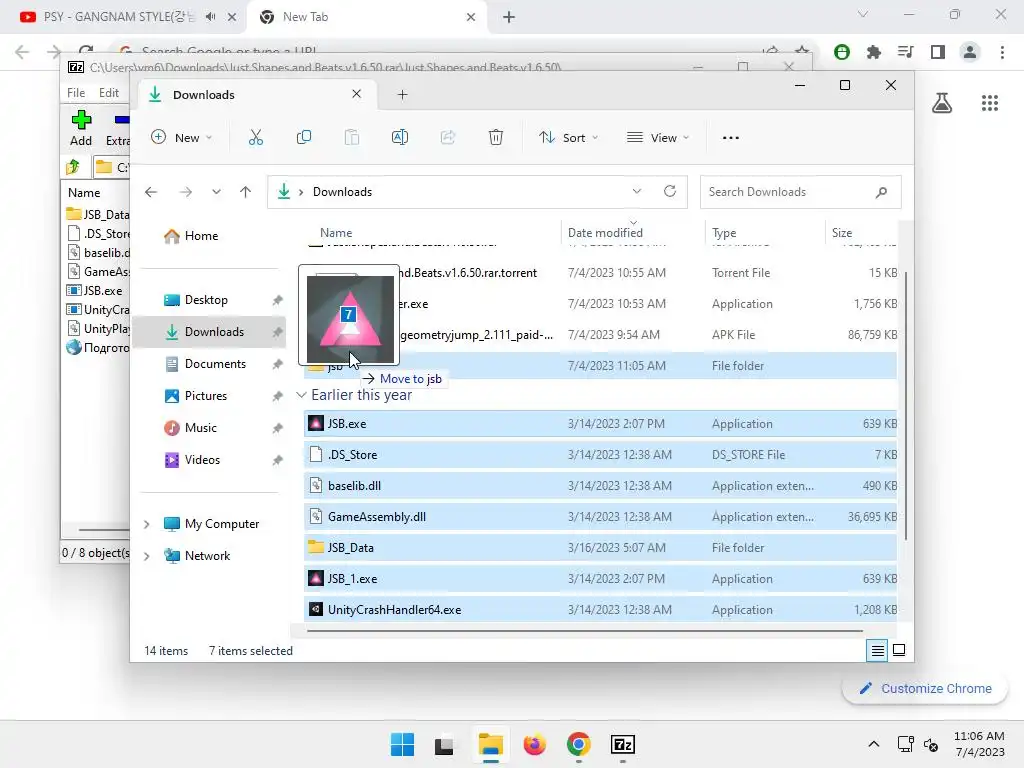Open the Edit menu in 7-Zip
The height and width of the screenshot is (768, 1024).
(x=108, y=93)
